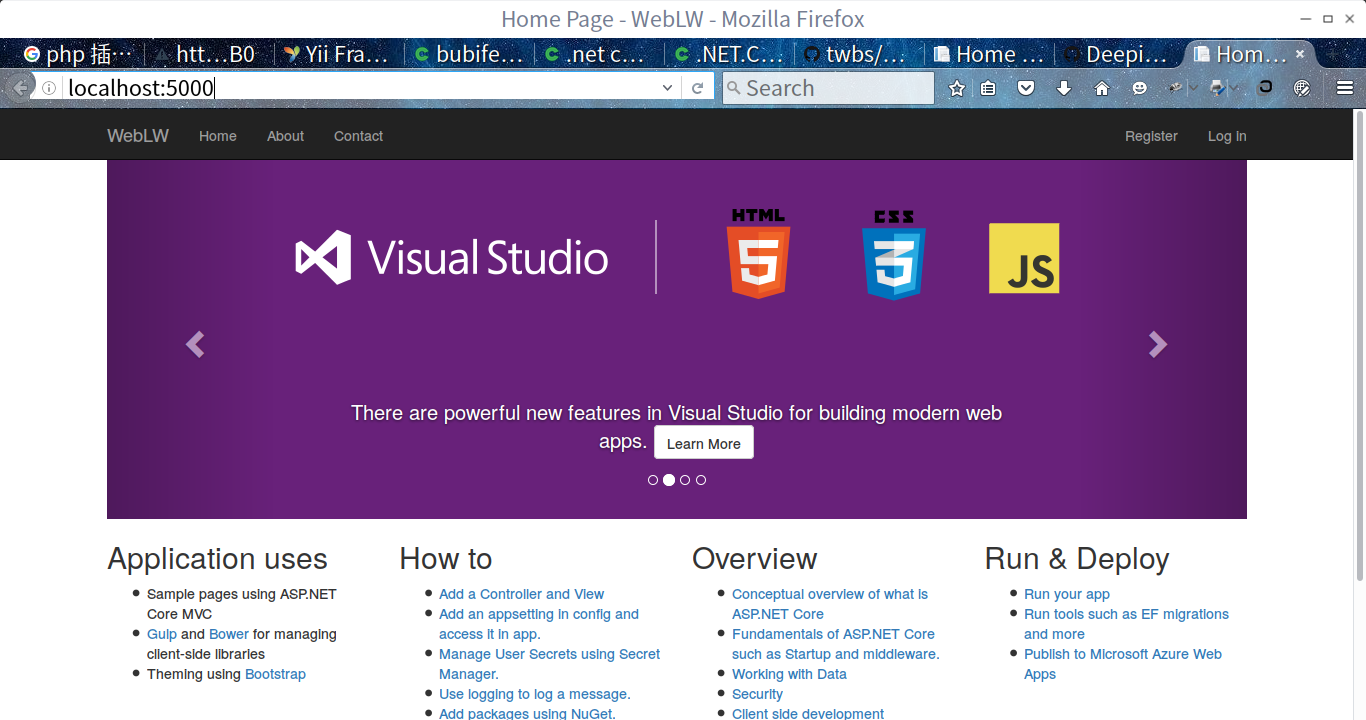Select the first carousel indicator dot

[x=653, y=480]
